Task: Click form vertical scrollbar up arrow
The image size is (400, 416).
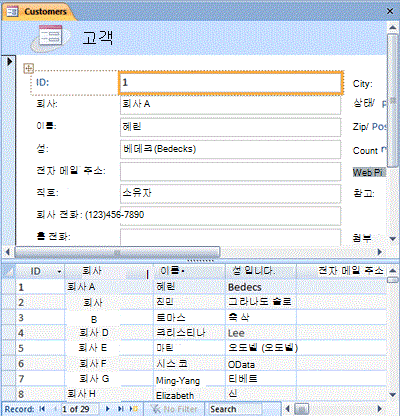Action: 393,28
